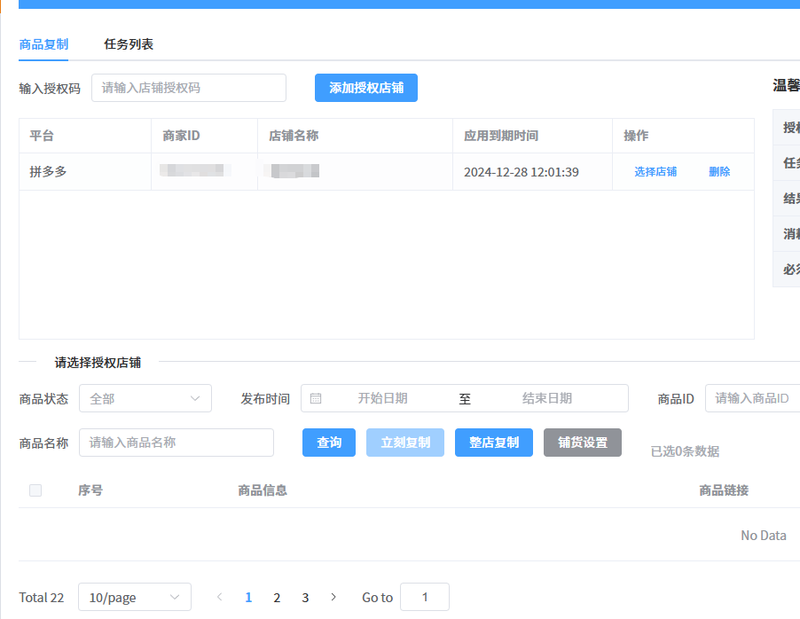This screenshot has height=619, width=800.
Task: Click 删除 link in store row
Action: point(719,172)
